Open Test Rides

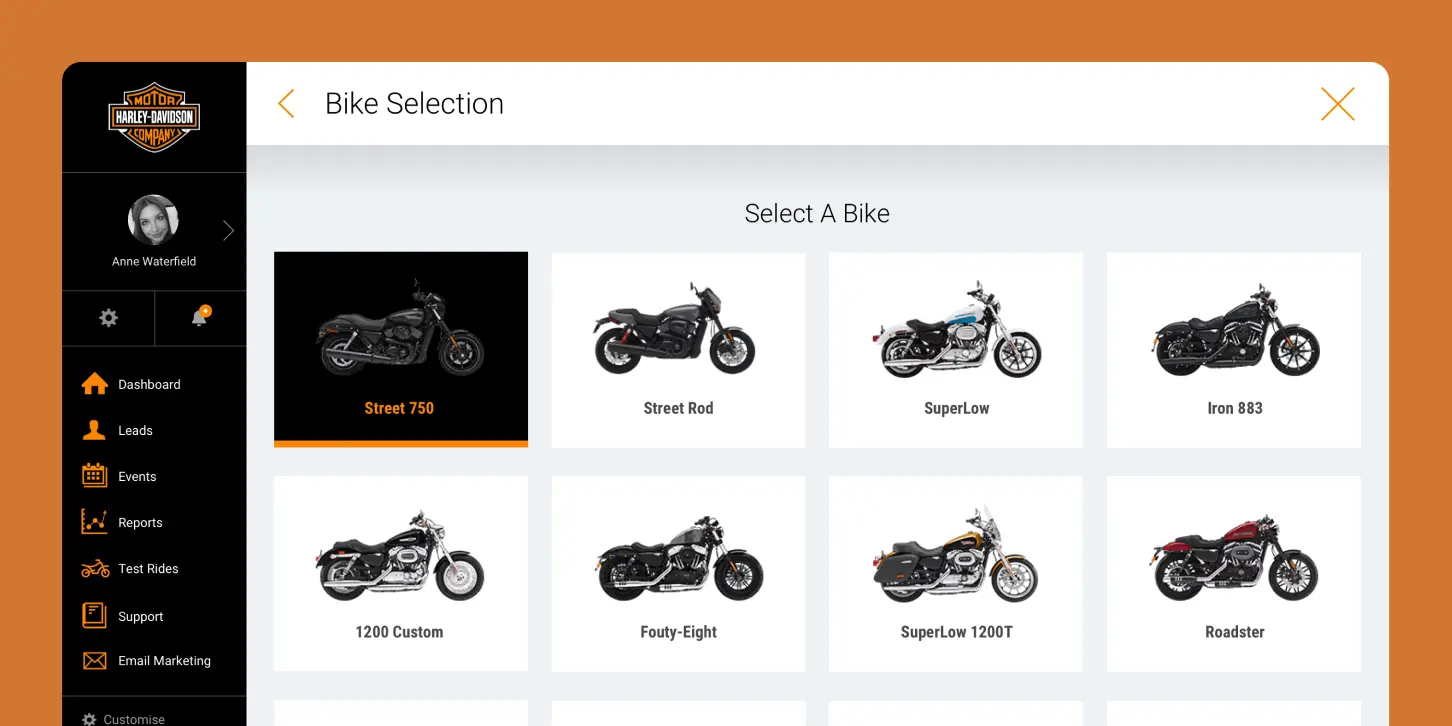click(x=148, y=568)
